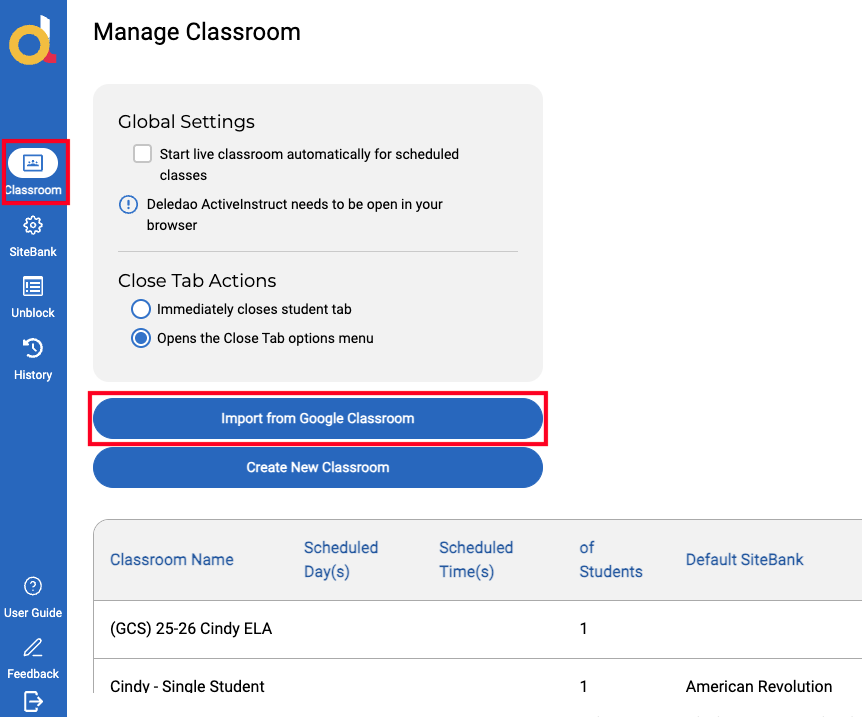Click Import from Google Classroom button
This screenshot has height=717, width=862.
pos(318,418)
